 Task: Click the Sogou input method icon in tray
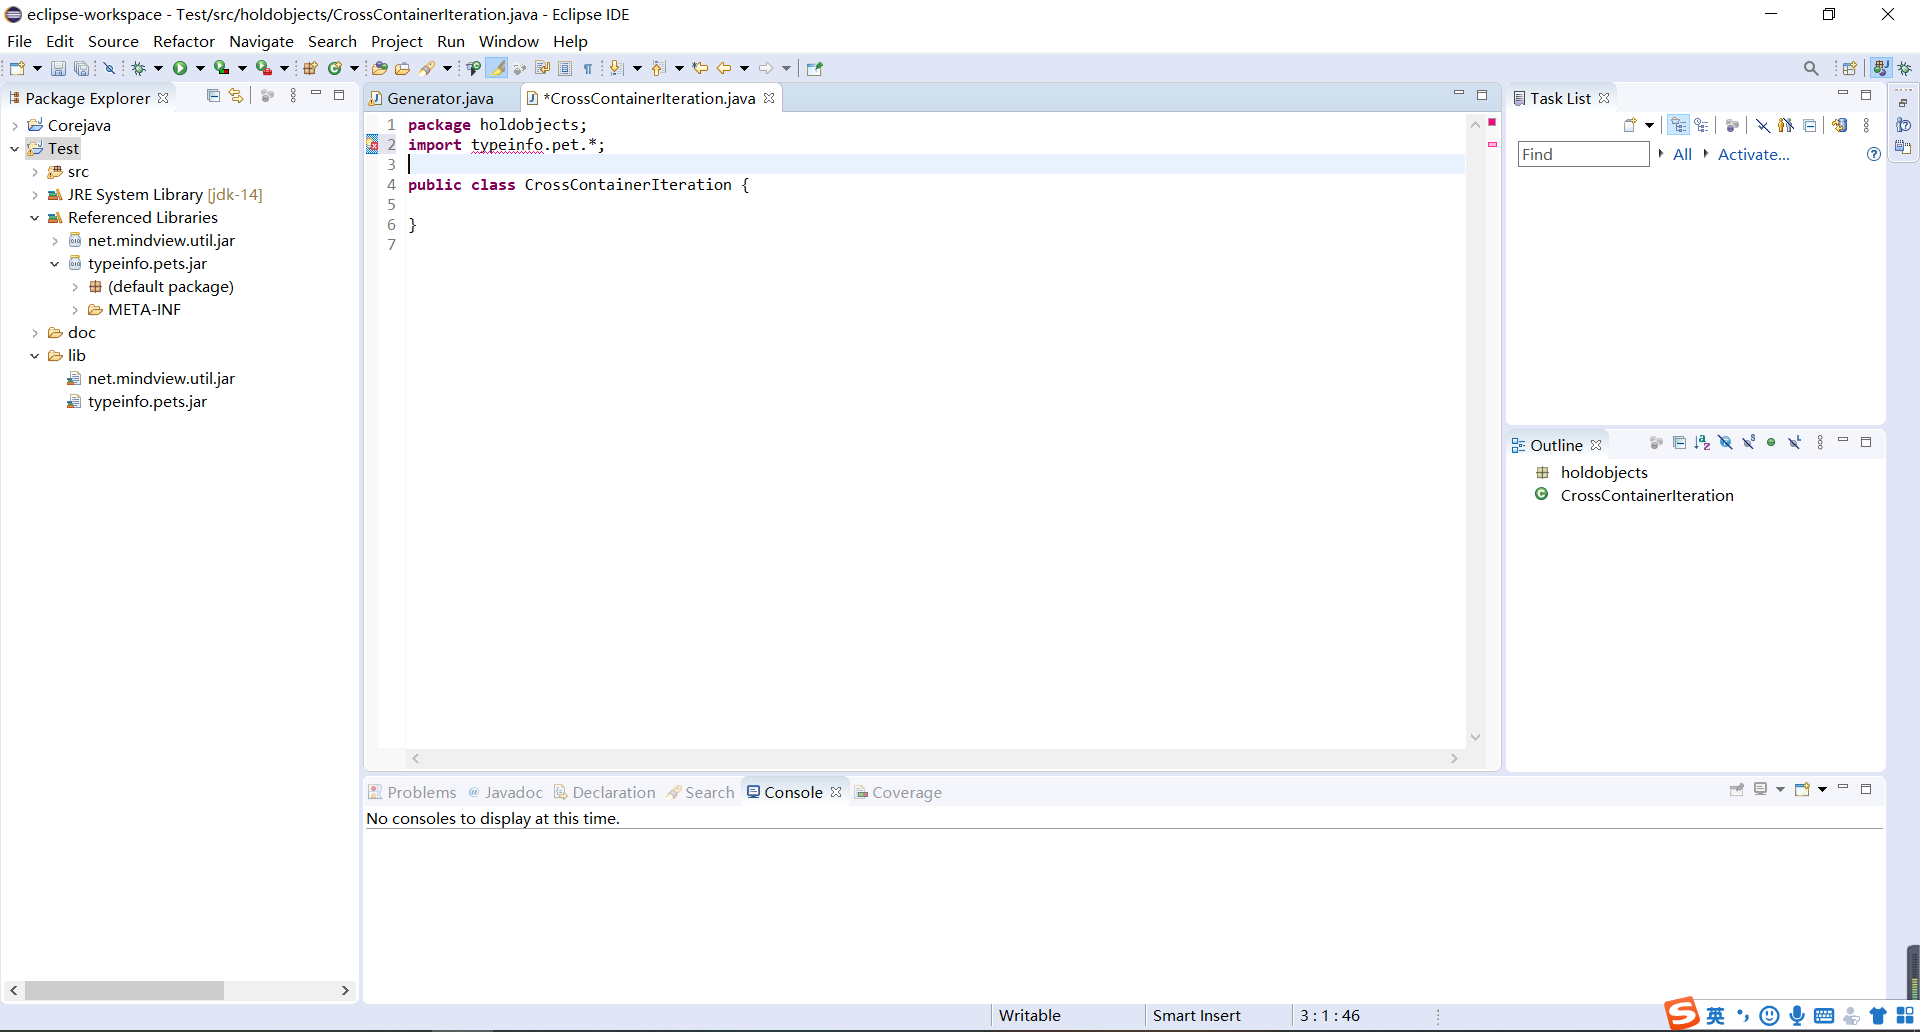point(1682,1014)
